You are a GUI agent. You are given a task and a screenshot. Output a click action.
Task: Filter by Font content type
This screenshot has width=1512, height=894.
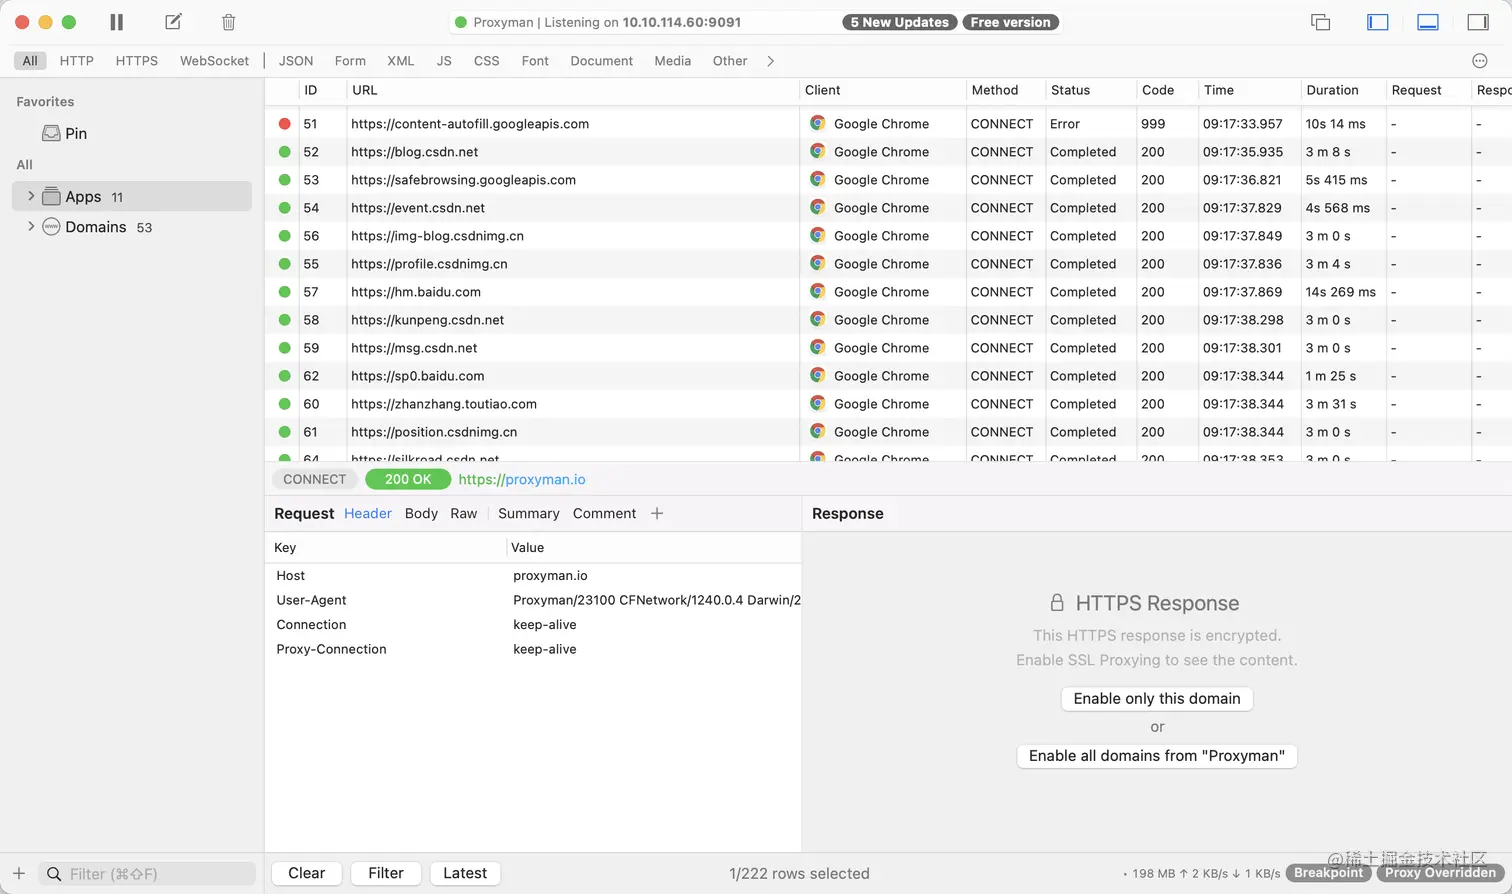[x=535, y=61]
